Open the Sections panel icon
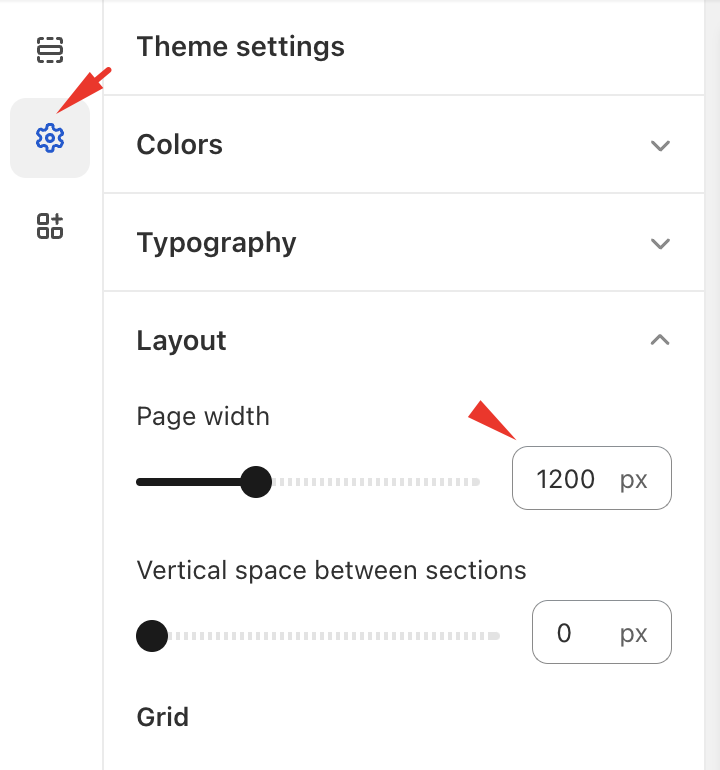Viewport: 720px width, 770px height. pyautogui.click(x=50, y=50)
